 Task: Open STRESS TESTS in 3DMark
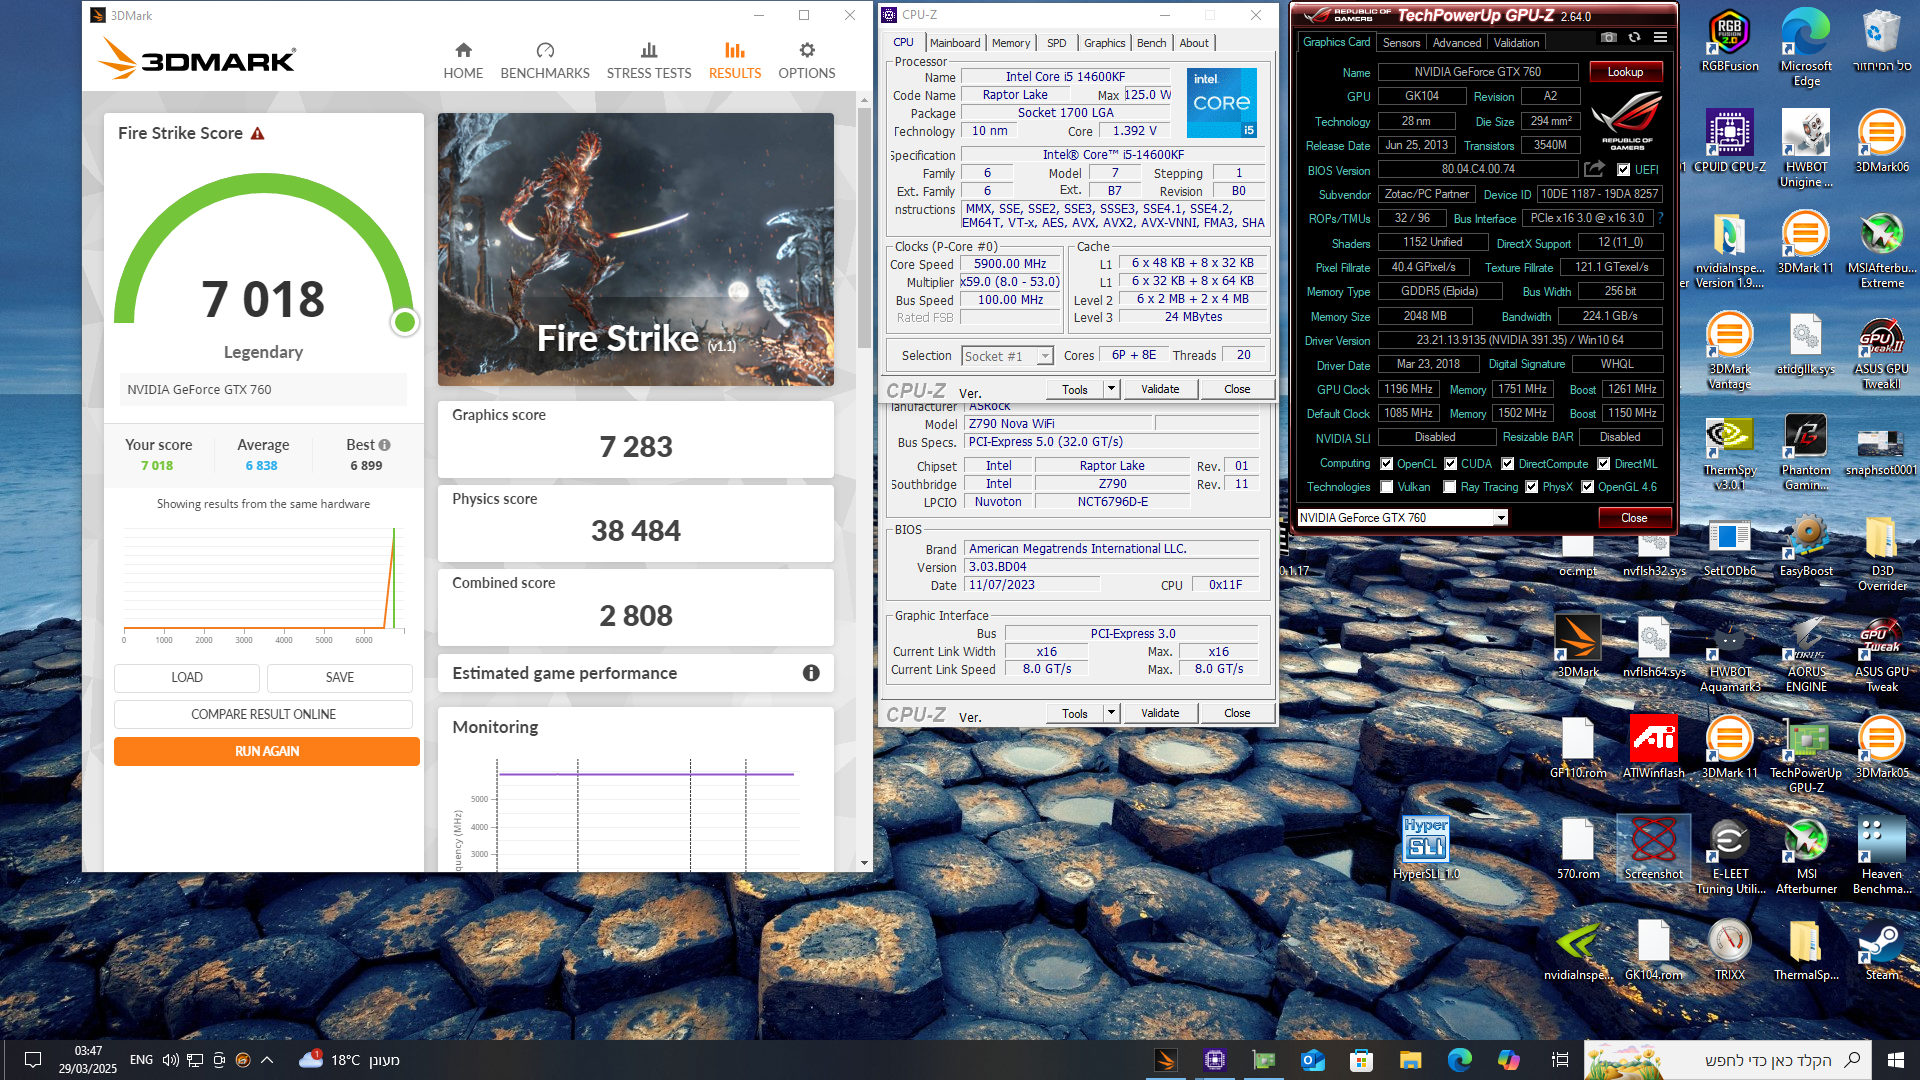tap(649, 61)
